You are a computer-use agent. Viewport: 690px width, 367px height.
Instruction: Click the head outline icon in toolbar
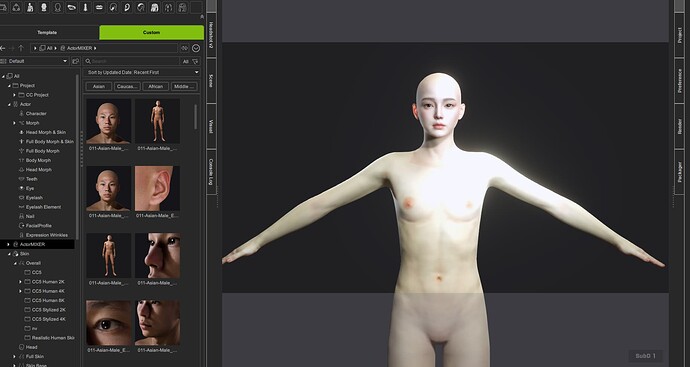58,7
